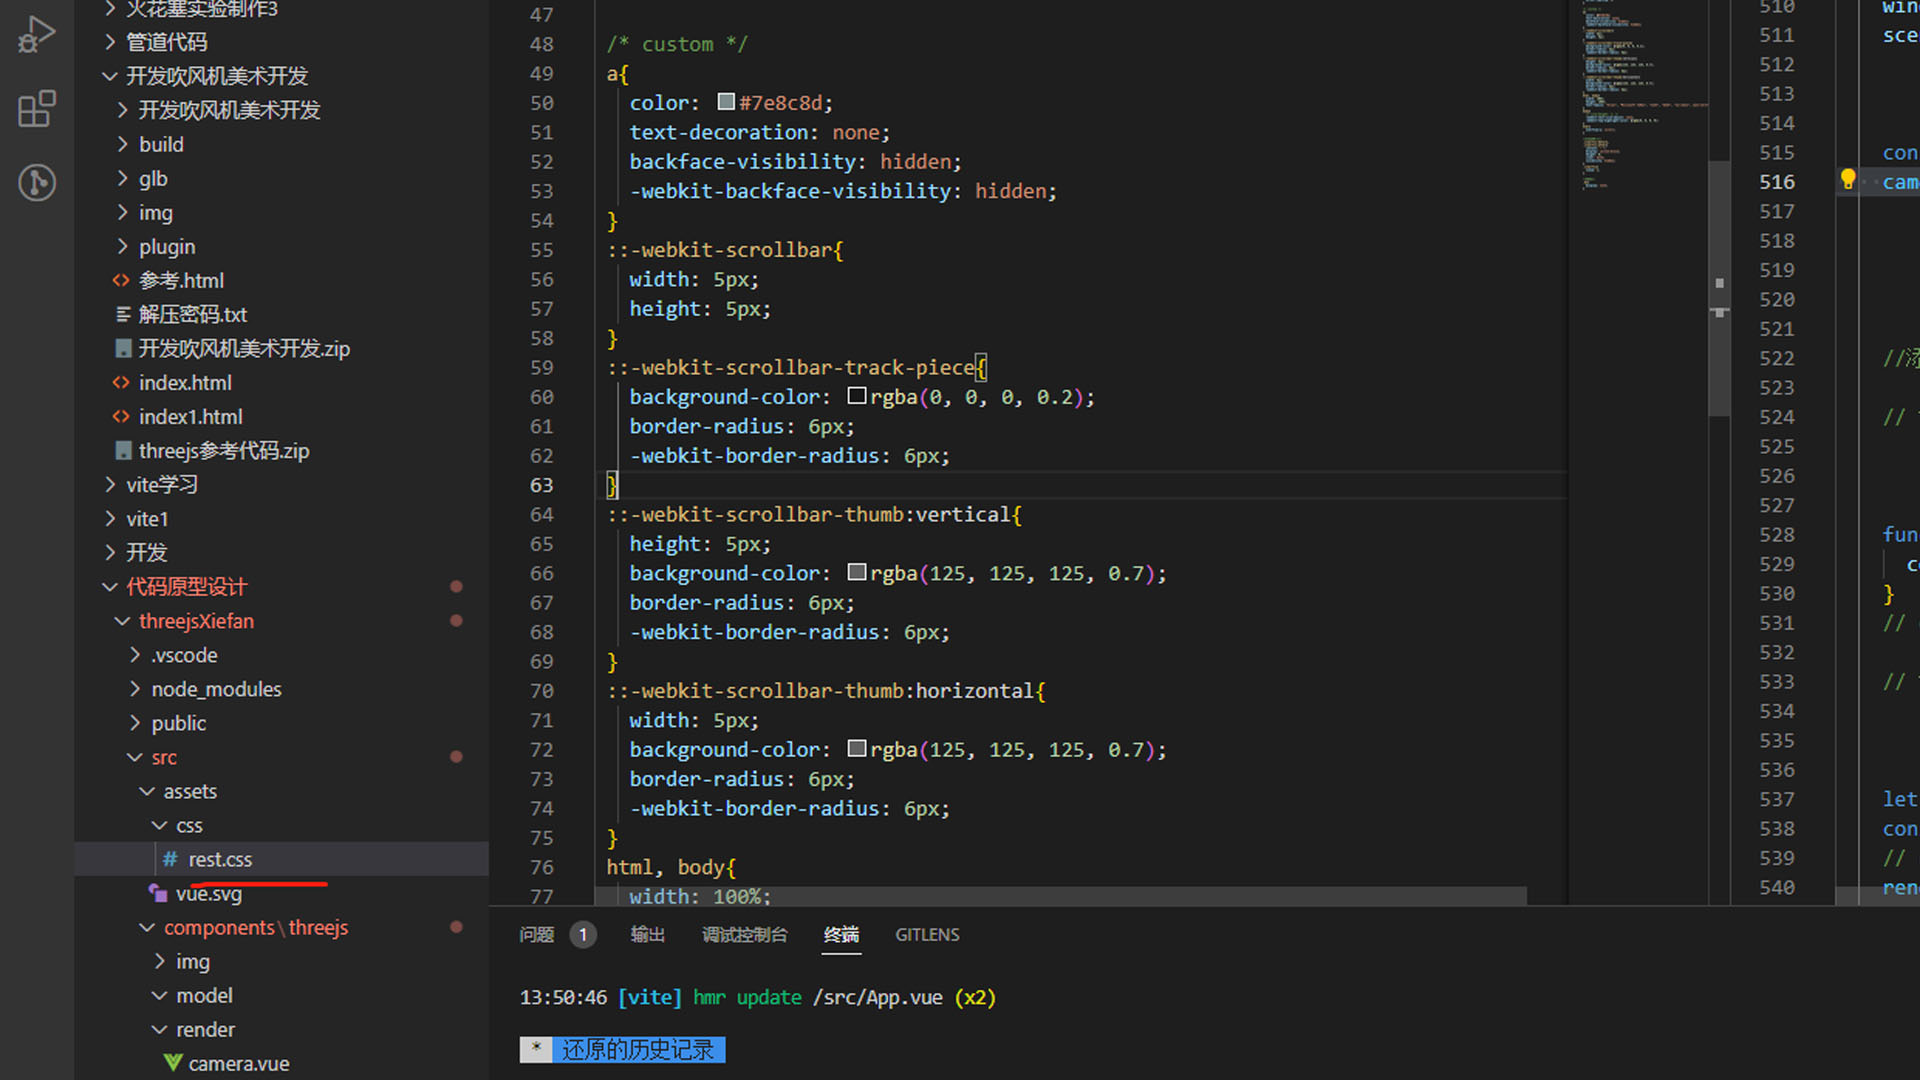1920x1080 pixels.
Task: Select the model folder row
Action: [x=282, y=995]
